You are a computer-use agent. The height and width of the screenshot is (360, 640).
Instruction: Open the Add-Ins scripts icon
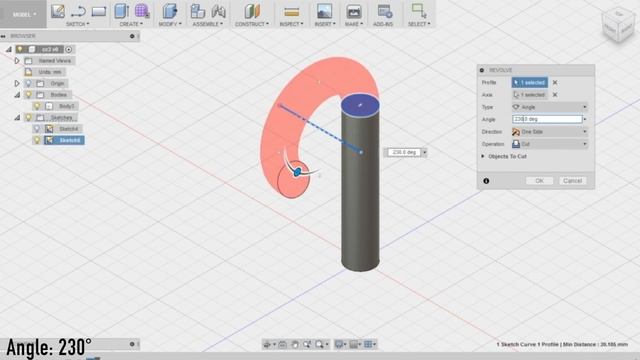tap(384, 11)
